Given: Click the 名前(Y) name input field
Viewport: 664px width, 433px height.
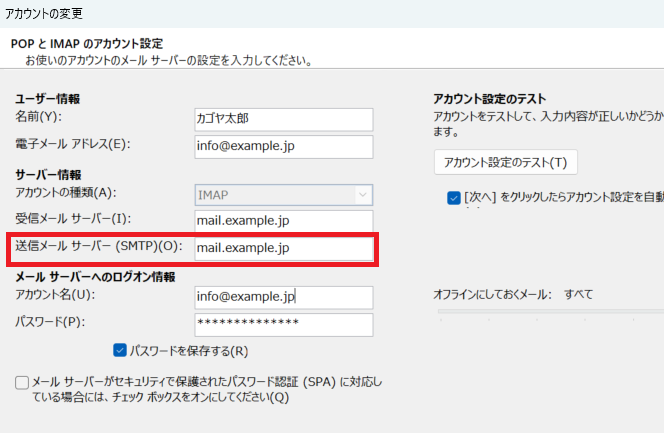Looking at the screenshot, I should (x=284, y=119).
